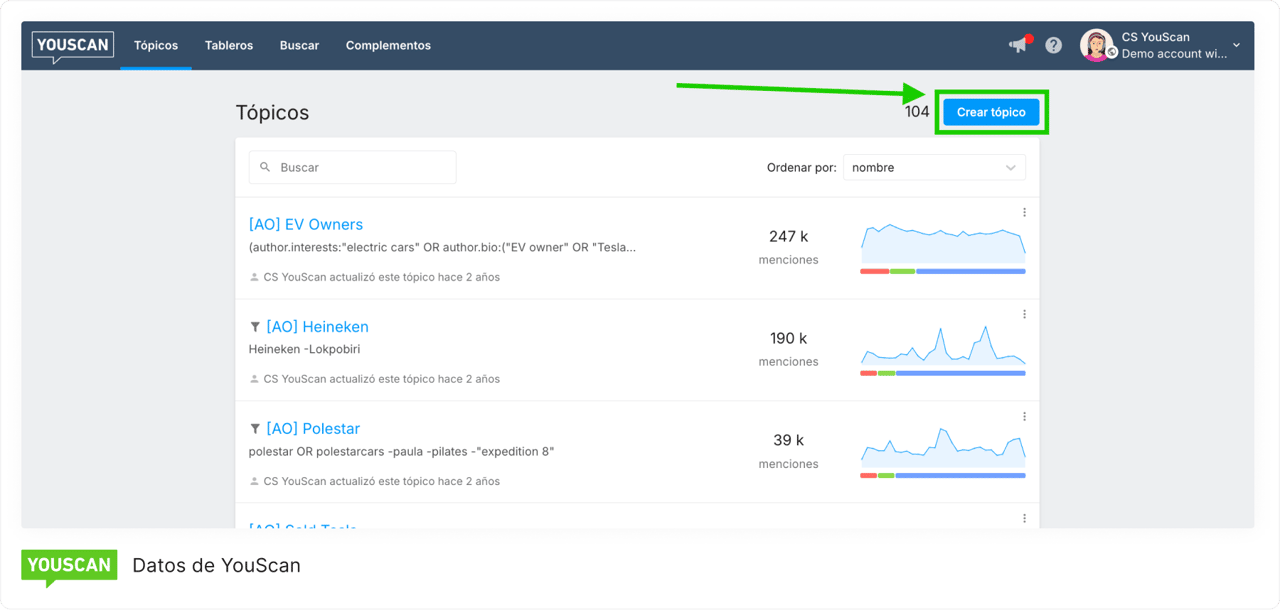The height and width of the screenshot is (610, 1280).
Task: Expand the "Ordenar por" nombre dropdown
Action: coord(933,168)
